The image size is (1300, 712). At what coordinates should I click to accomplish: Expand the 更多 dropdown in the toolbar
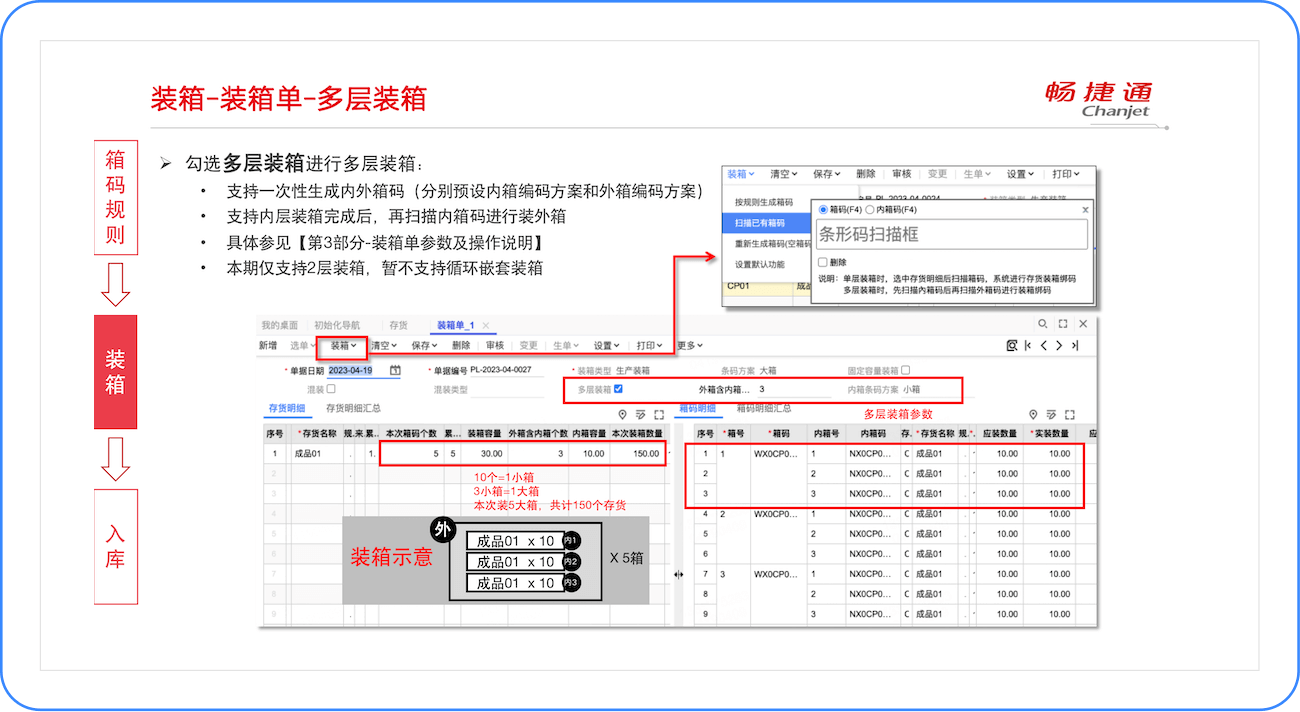(x=686, y=345)
